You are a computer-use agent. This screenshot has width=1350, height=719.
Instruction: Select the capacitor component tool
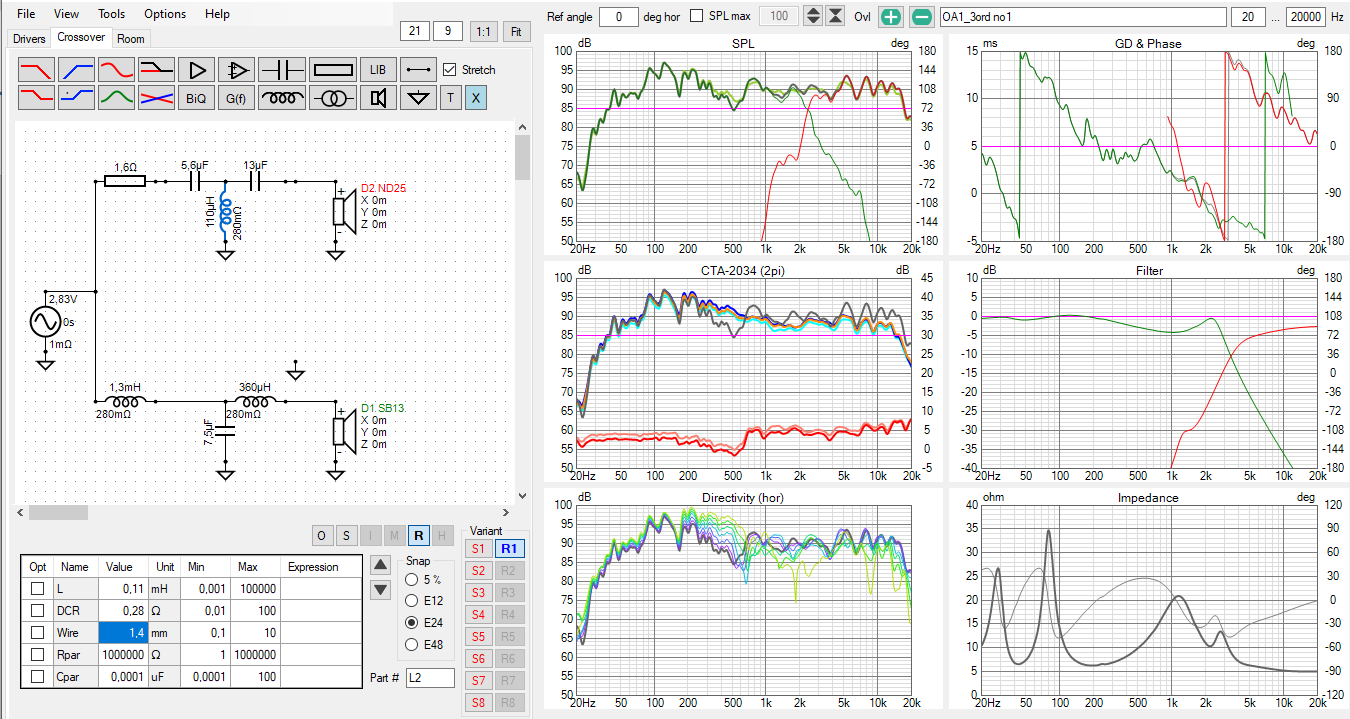click(x=281, y=70)
